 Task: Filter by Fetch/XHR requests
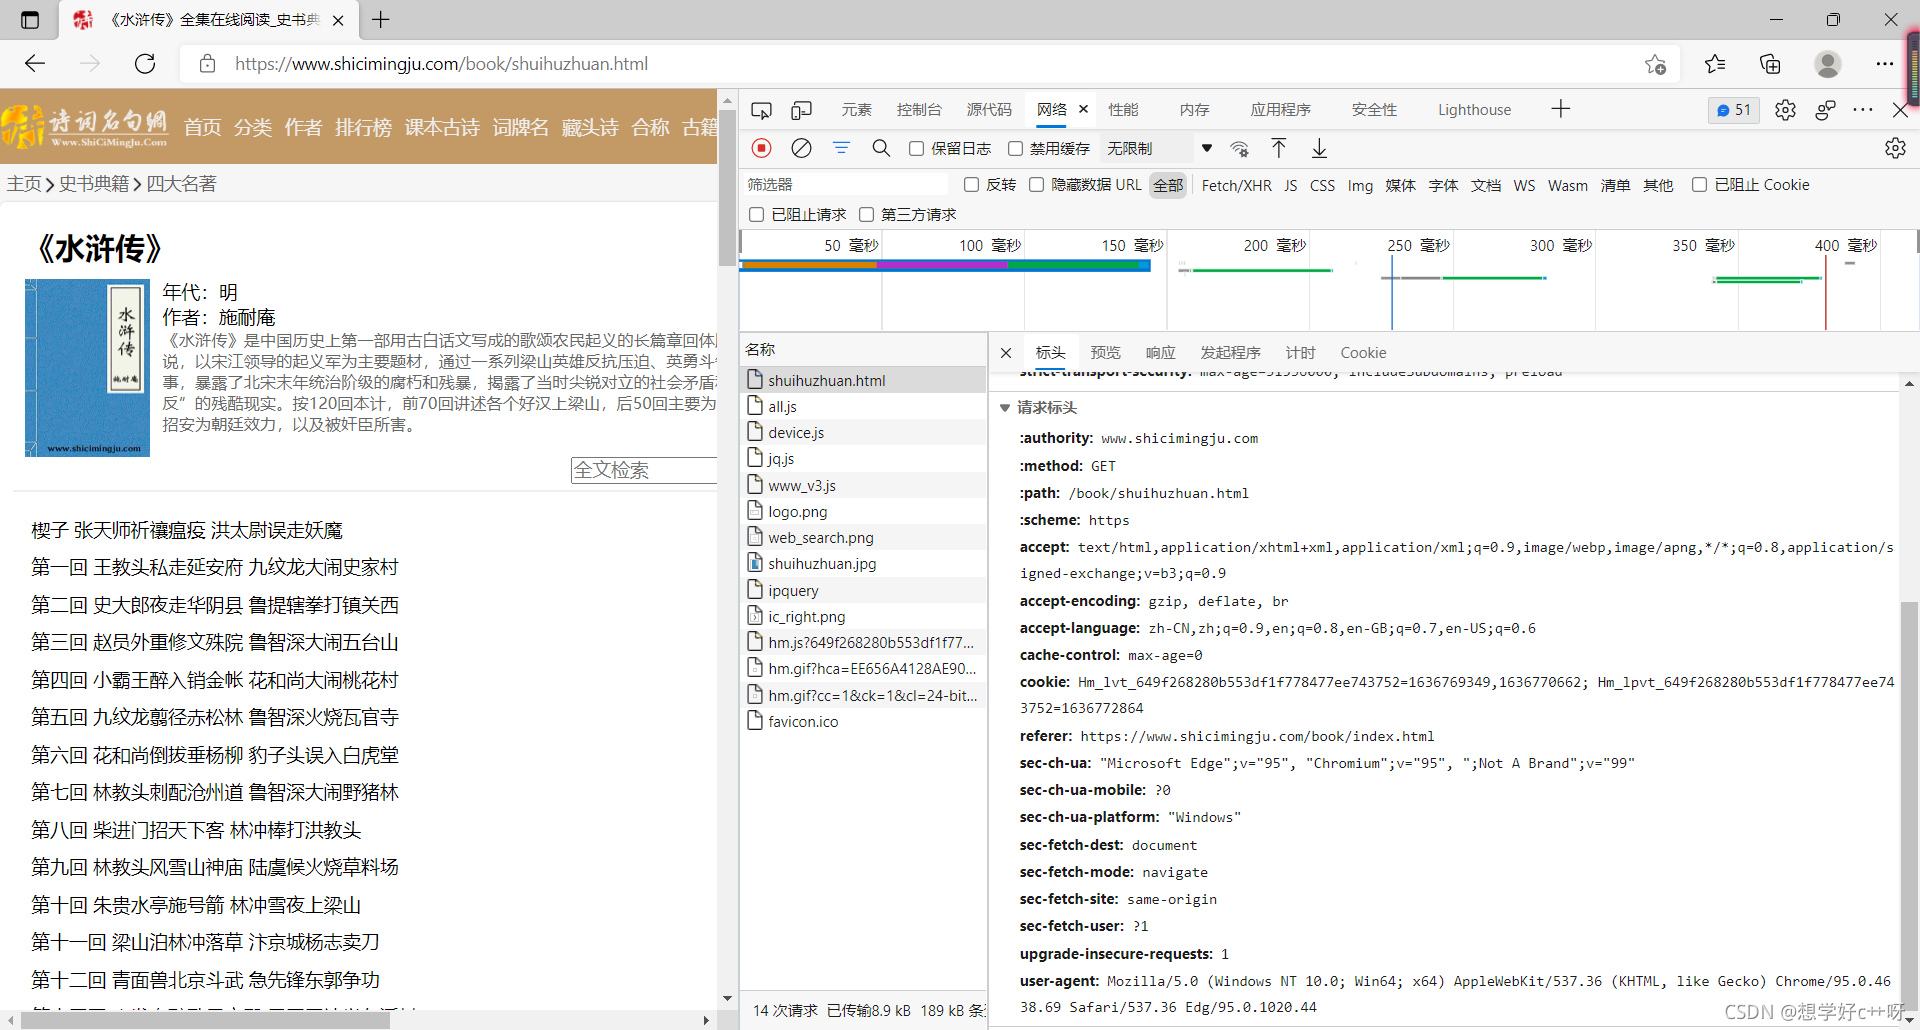[1236, 186]
